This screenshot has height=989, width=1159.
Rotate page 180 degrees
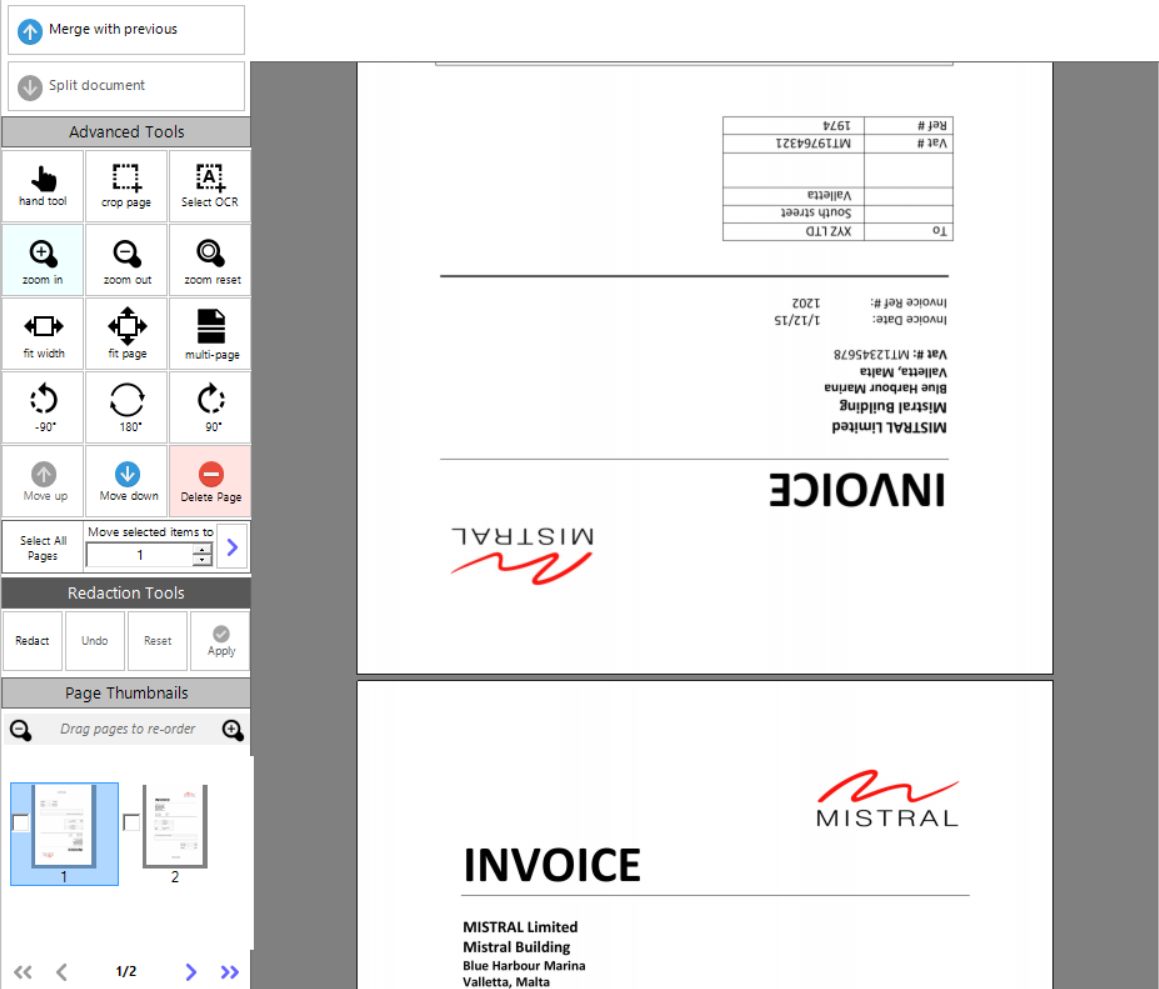click(x=127, y=407)
